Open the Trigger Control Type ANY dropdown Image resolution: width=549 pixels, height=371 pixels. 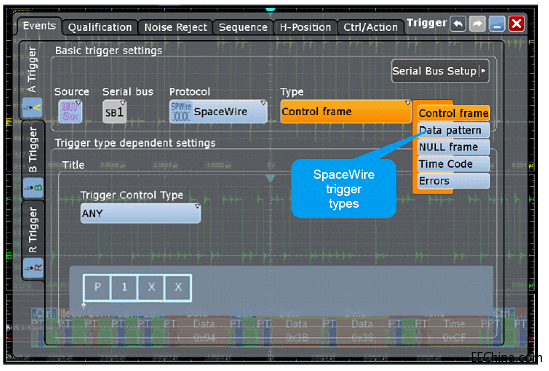[x=141, y=213]
